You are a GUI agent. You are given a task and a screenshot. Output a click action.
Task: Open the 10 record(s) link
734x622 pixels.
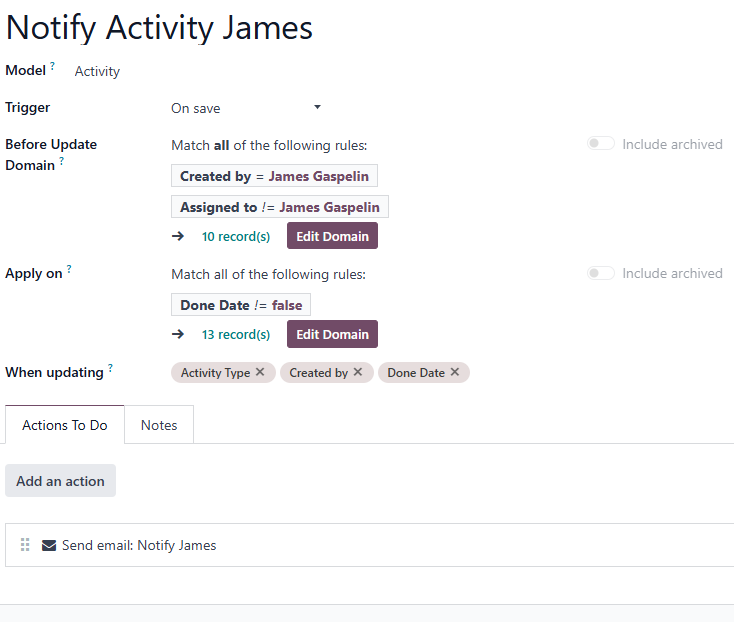[x=236, y=236]
